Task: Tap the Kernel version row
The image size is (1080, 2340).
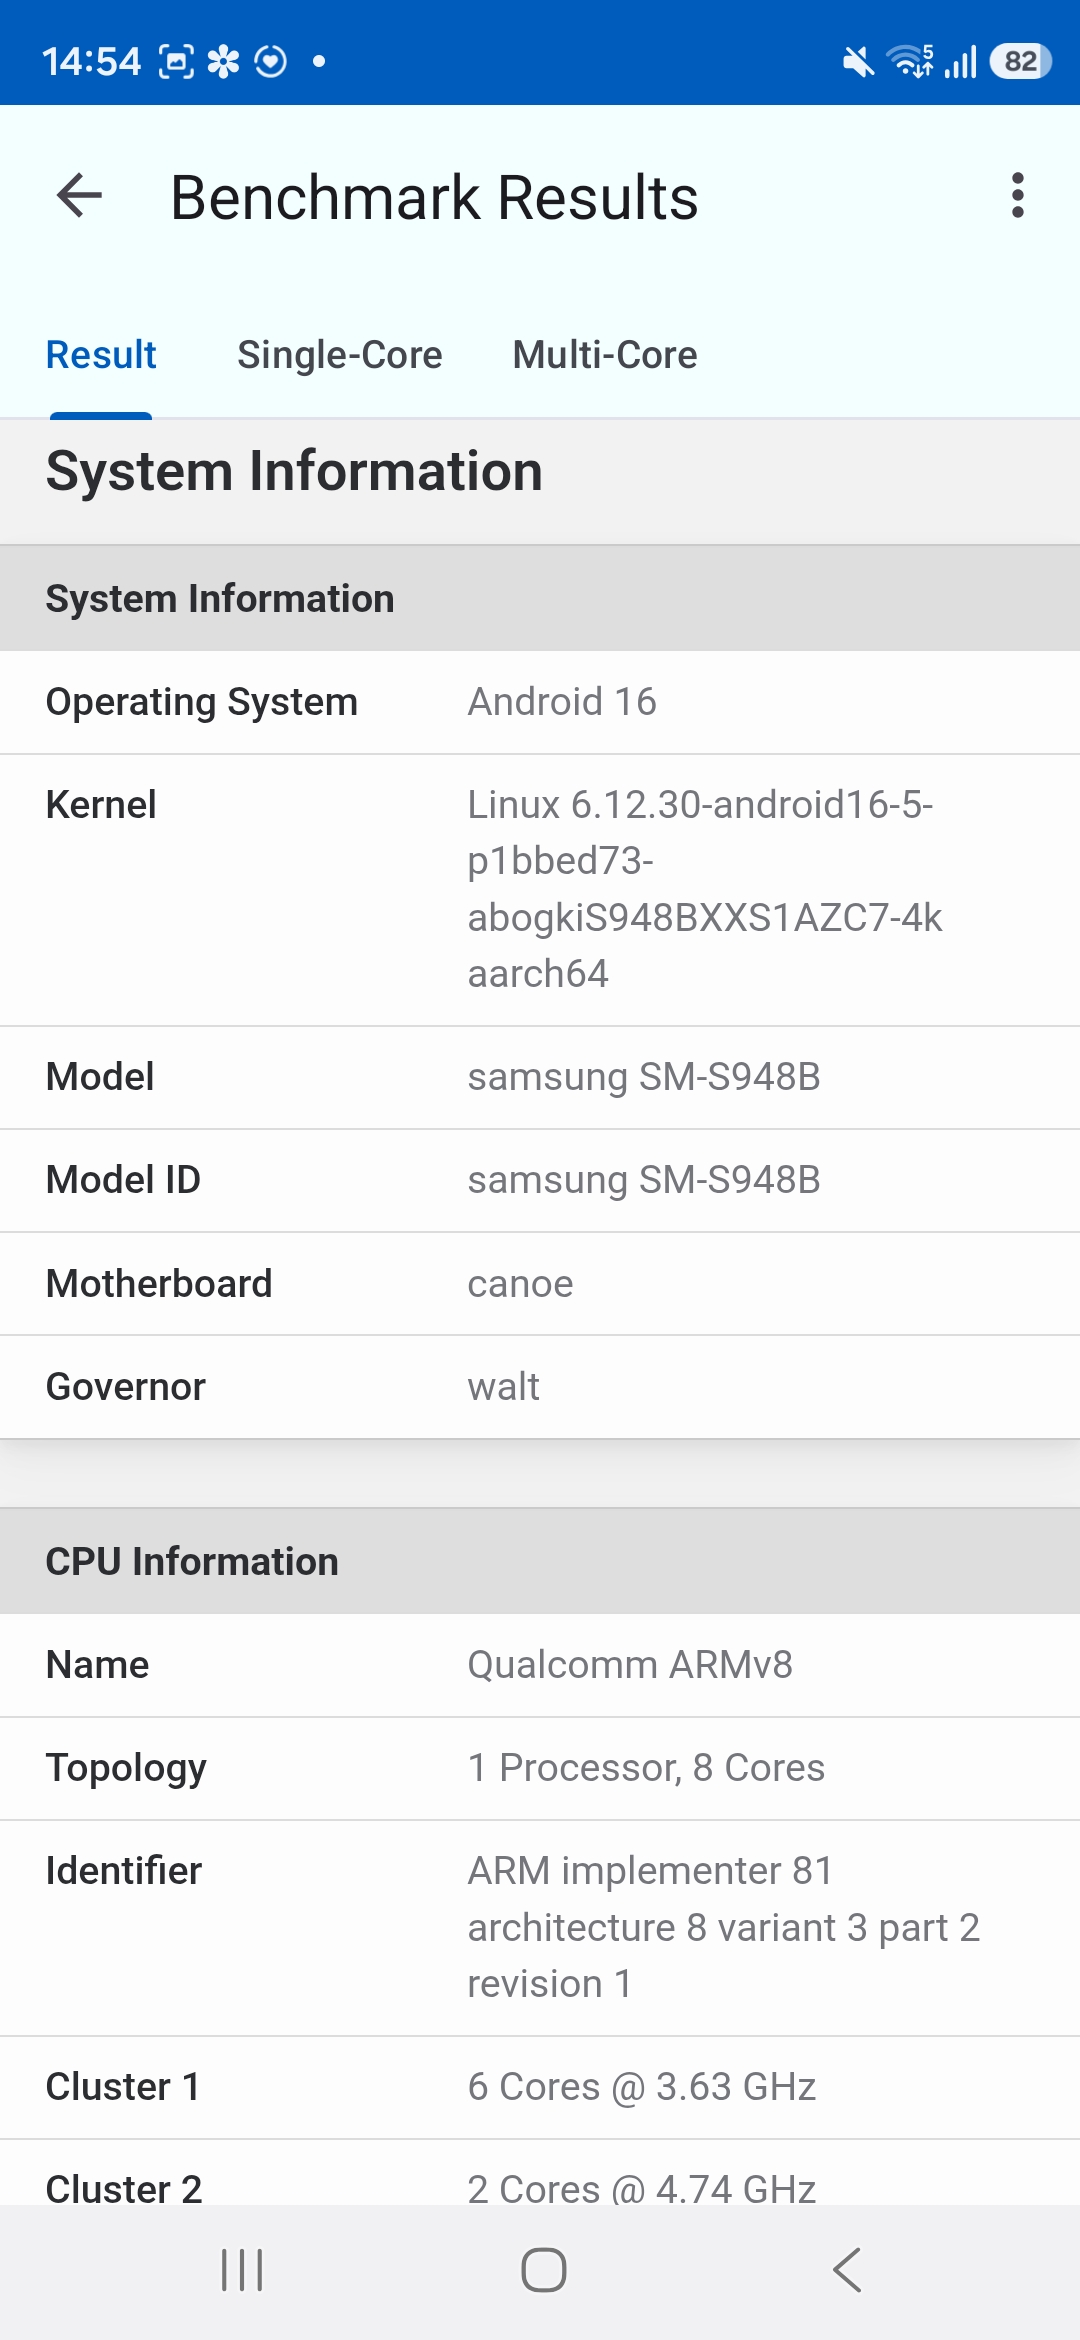Action: click(540, 889)
